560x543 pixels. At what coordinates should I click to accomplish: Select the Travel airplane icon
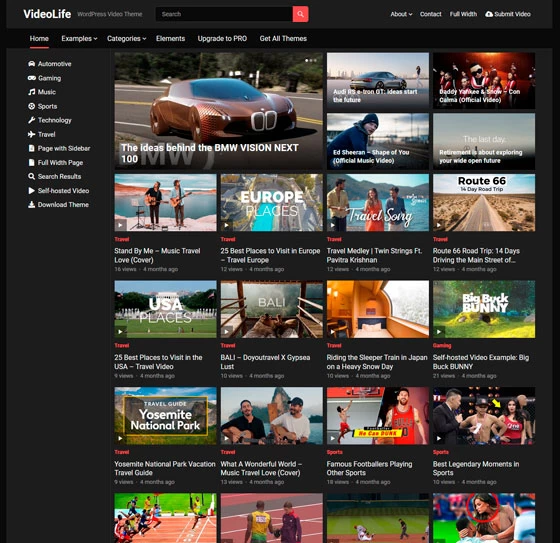click(x=31, y=134)
